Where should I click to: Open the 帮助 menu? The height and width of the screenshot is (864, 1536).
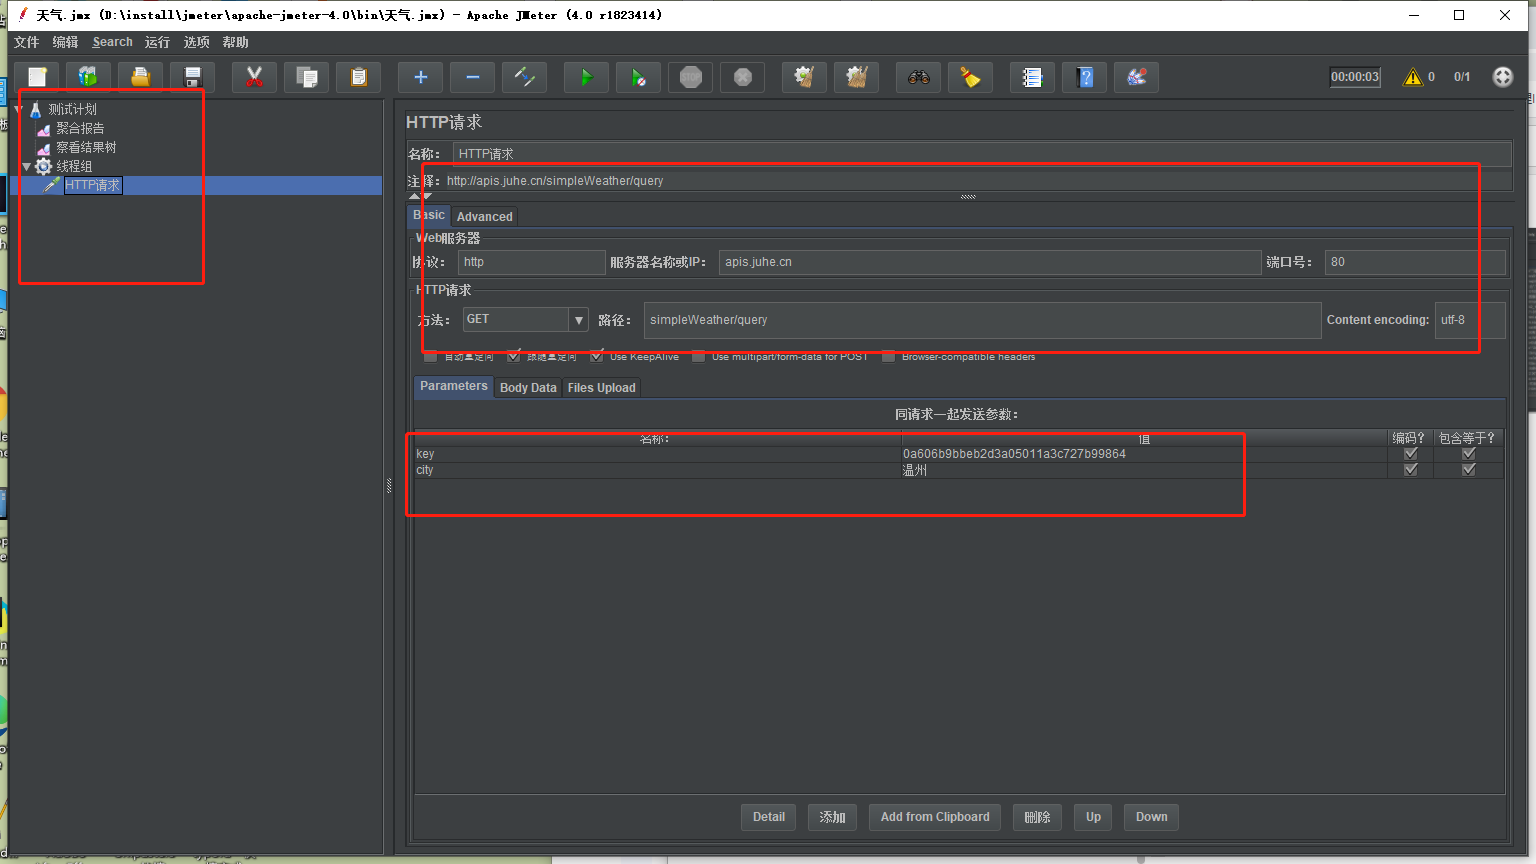pos(236,42)
